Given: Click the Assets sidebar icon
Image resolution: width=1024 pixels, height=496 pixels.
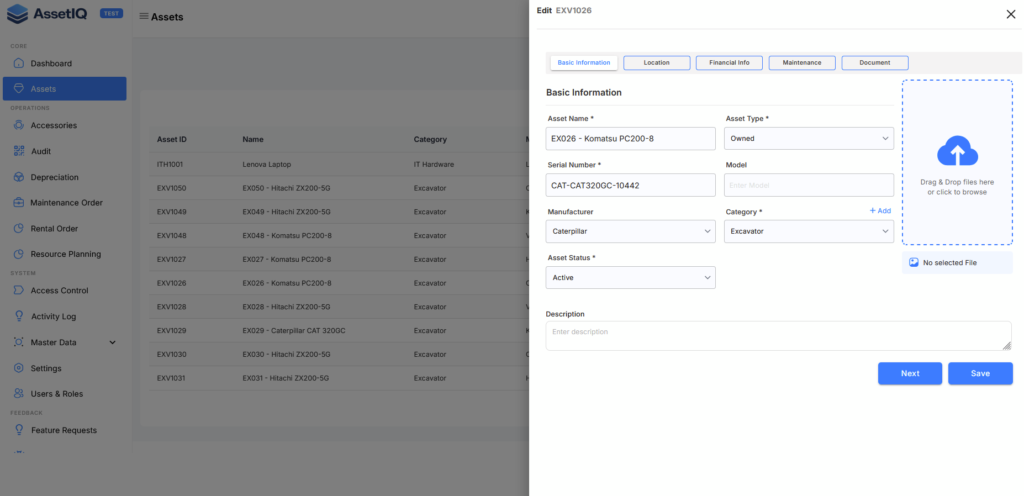Looking at the screenshot, I should click(19, 89).
